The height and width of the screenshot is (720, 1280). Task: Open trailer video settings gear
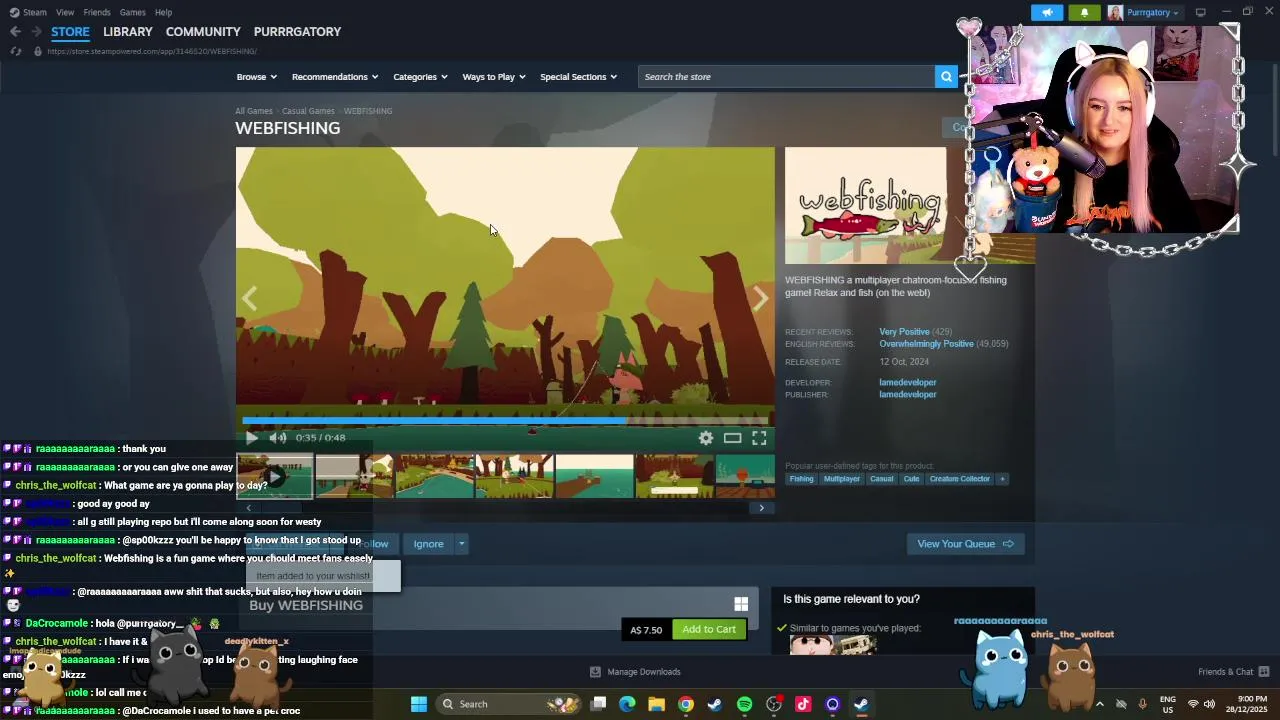(x=706, y=438)
